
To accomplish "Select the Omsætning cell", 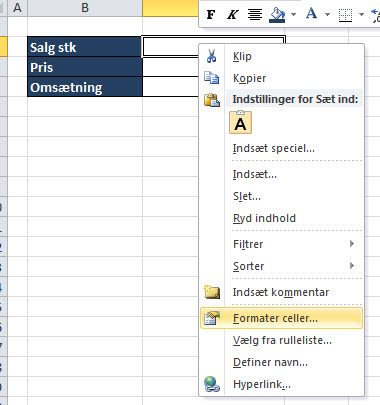I will point(85,87).
